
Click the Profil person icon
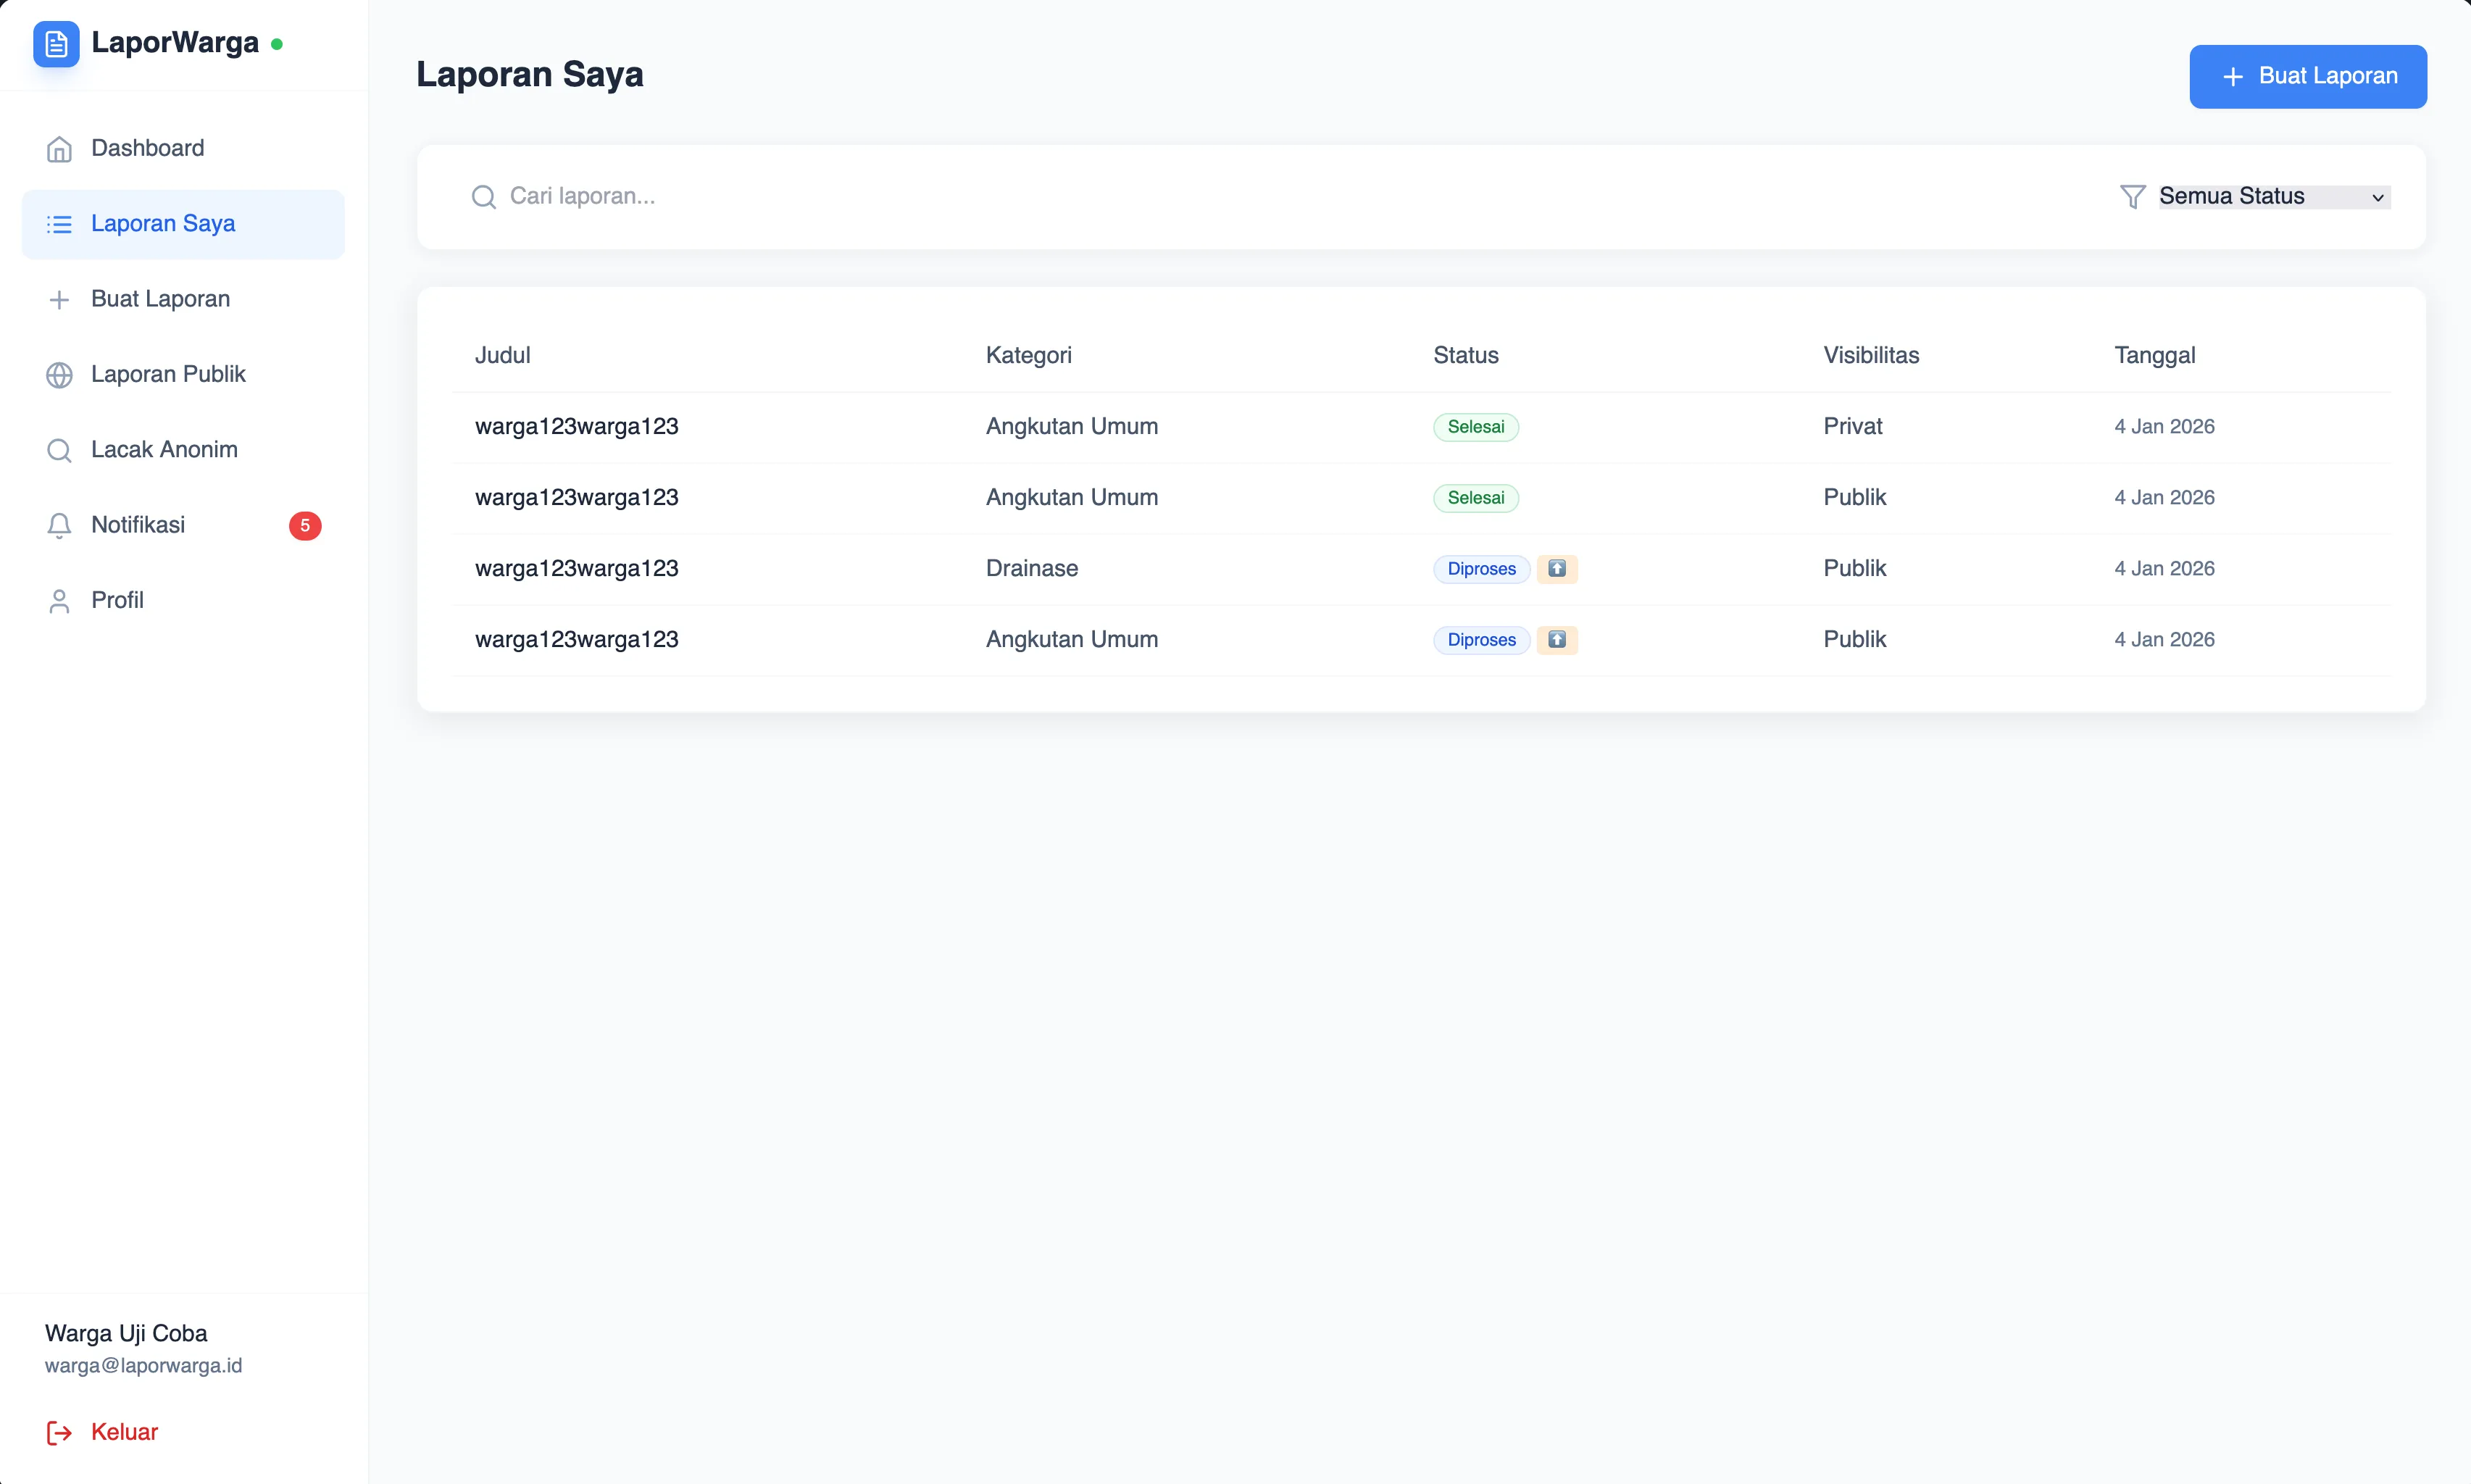59,600
